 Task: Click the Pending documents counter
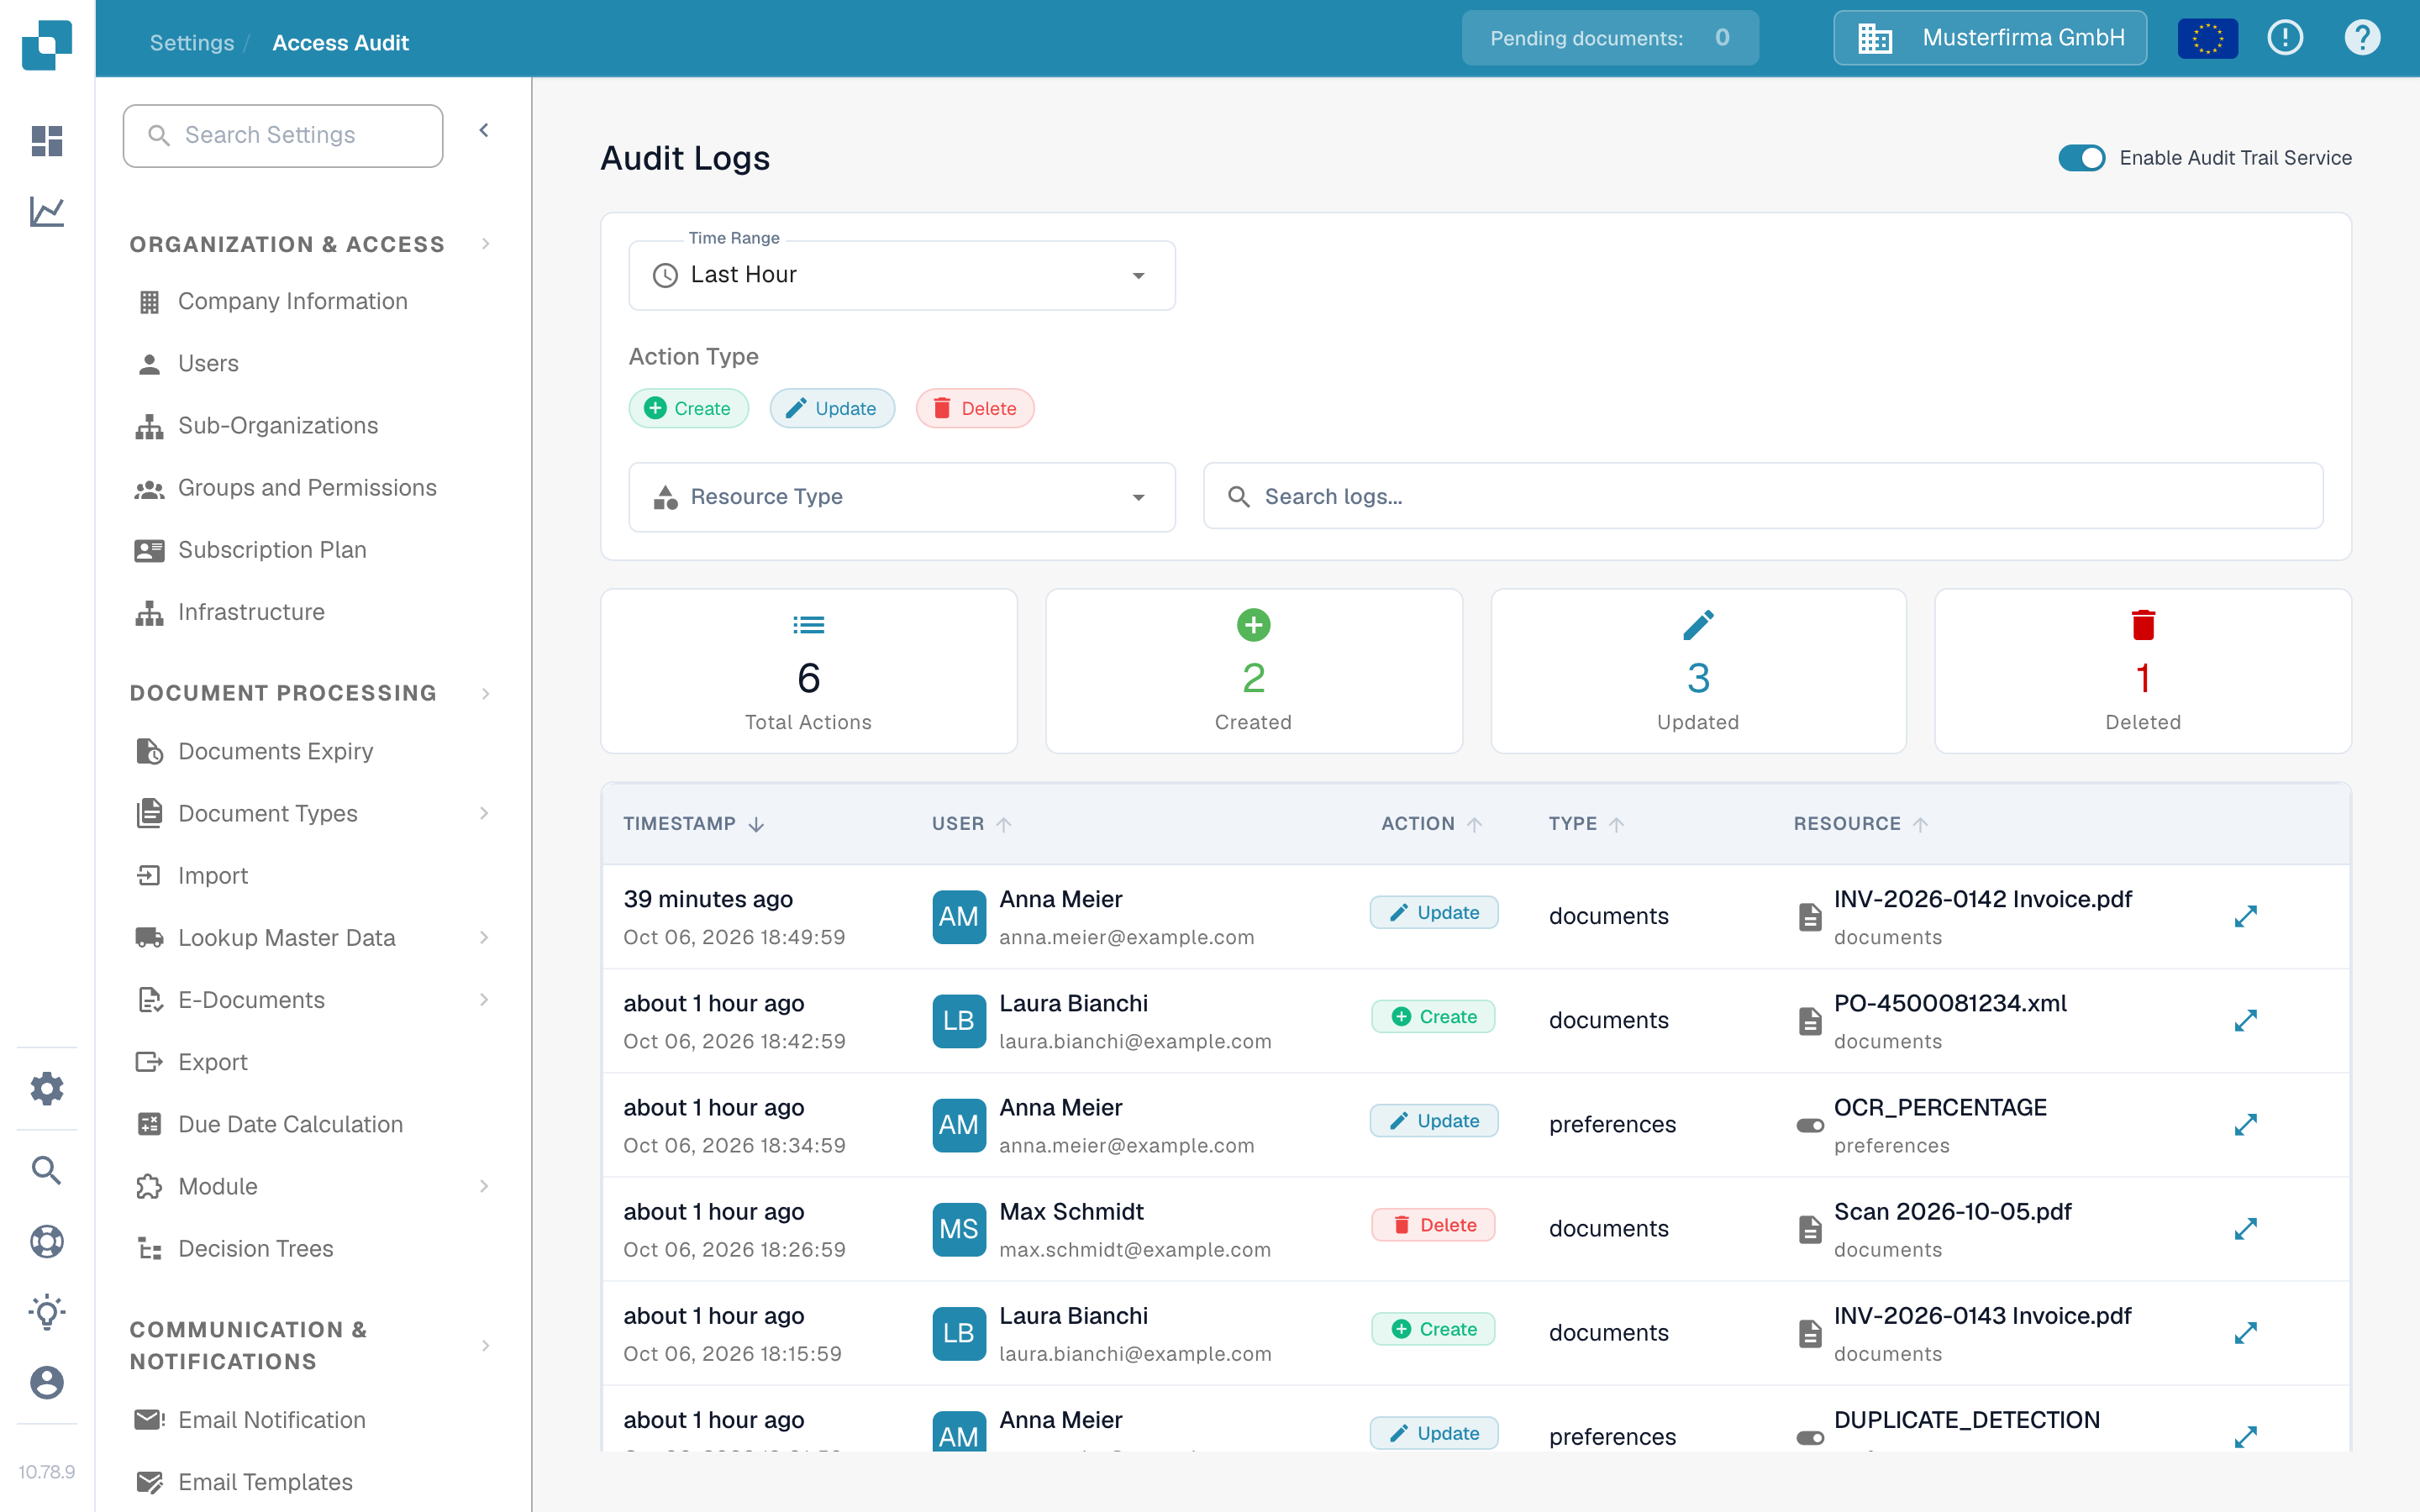1610,38
